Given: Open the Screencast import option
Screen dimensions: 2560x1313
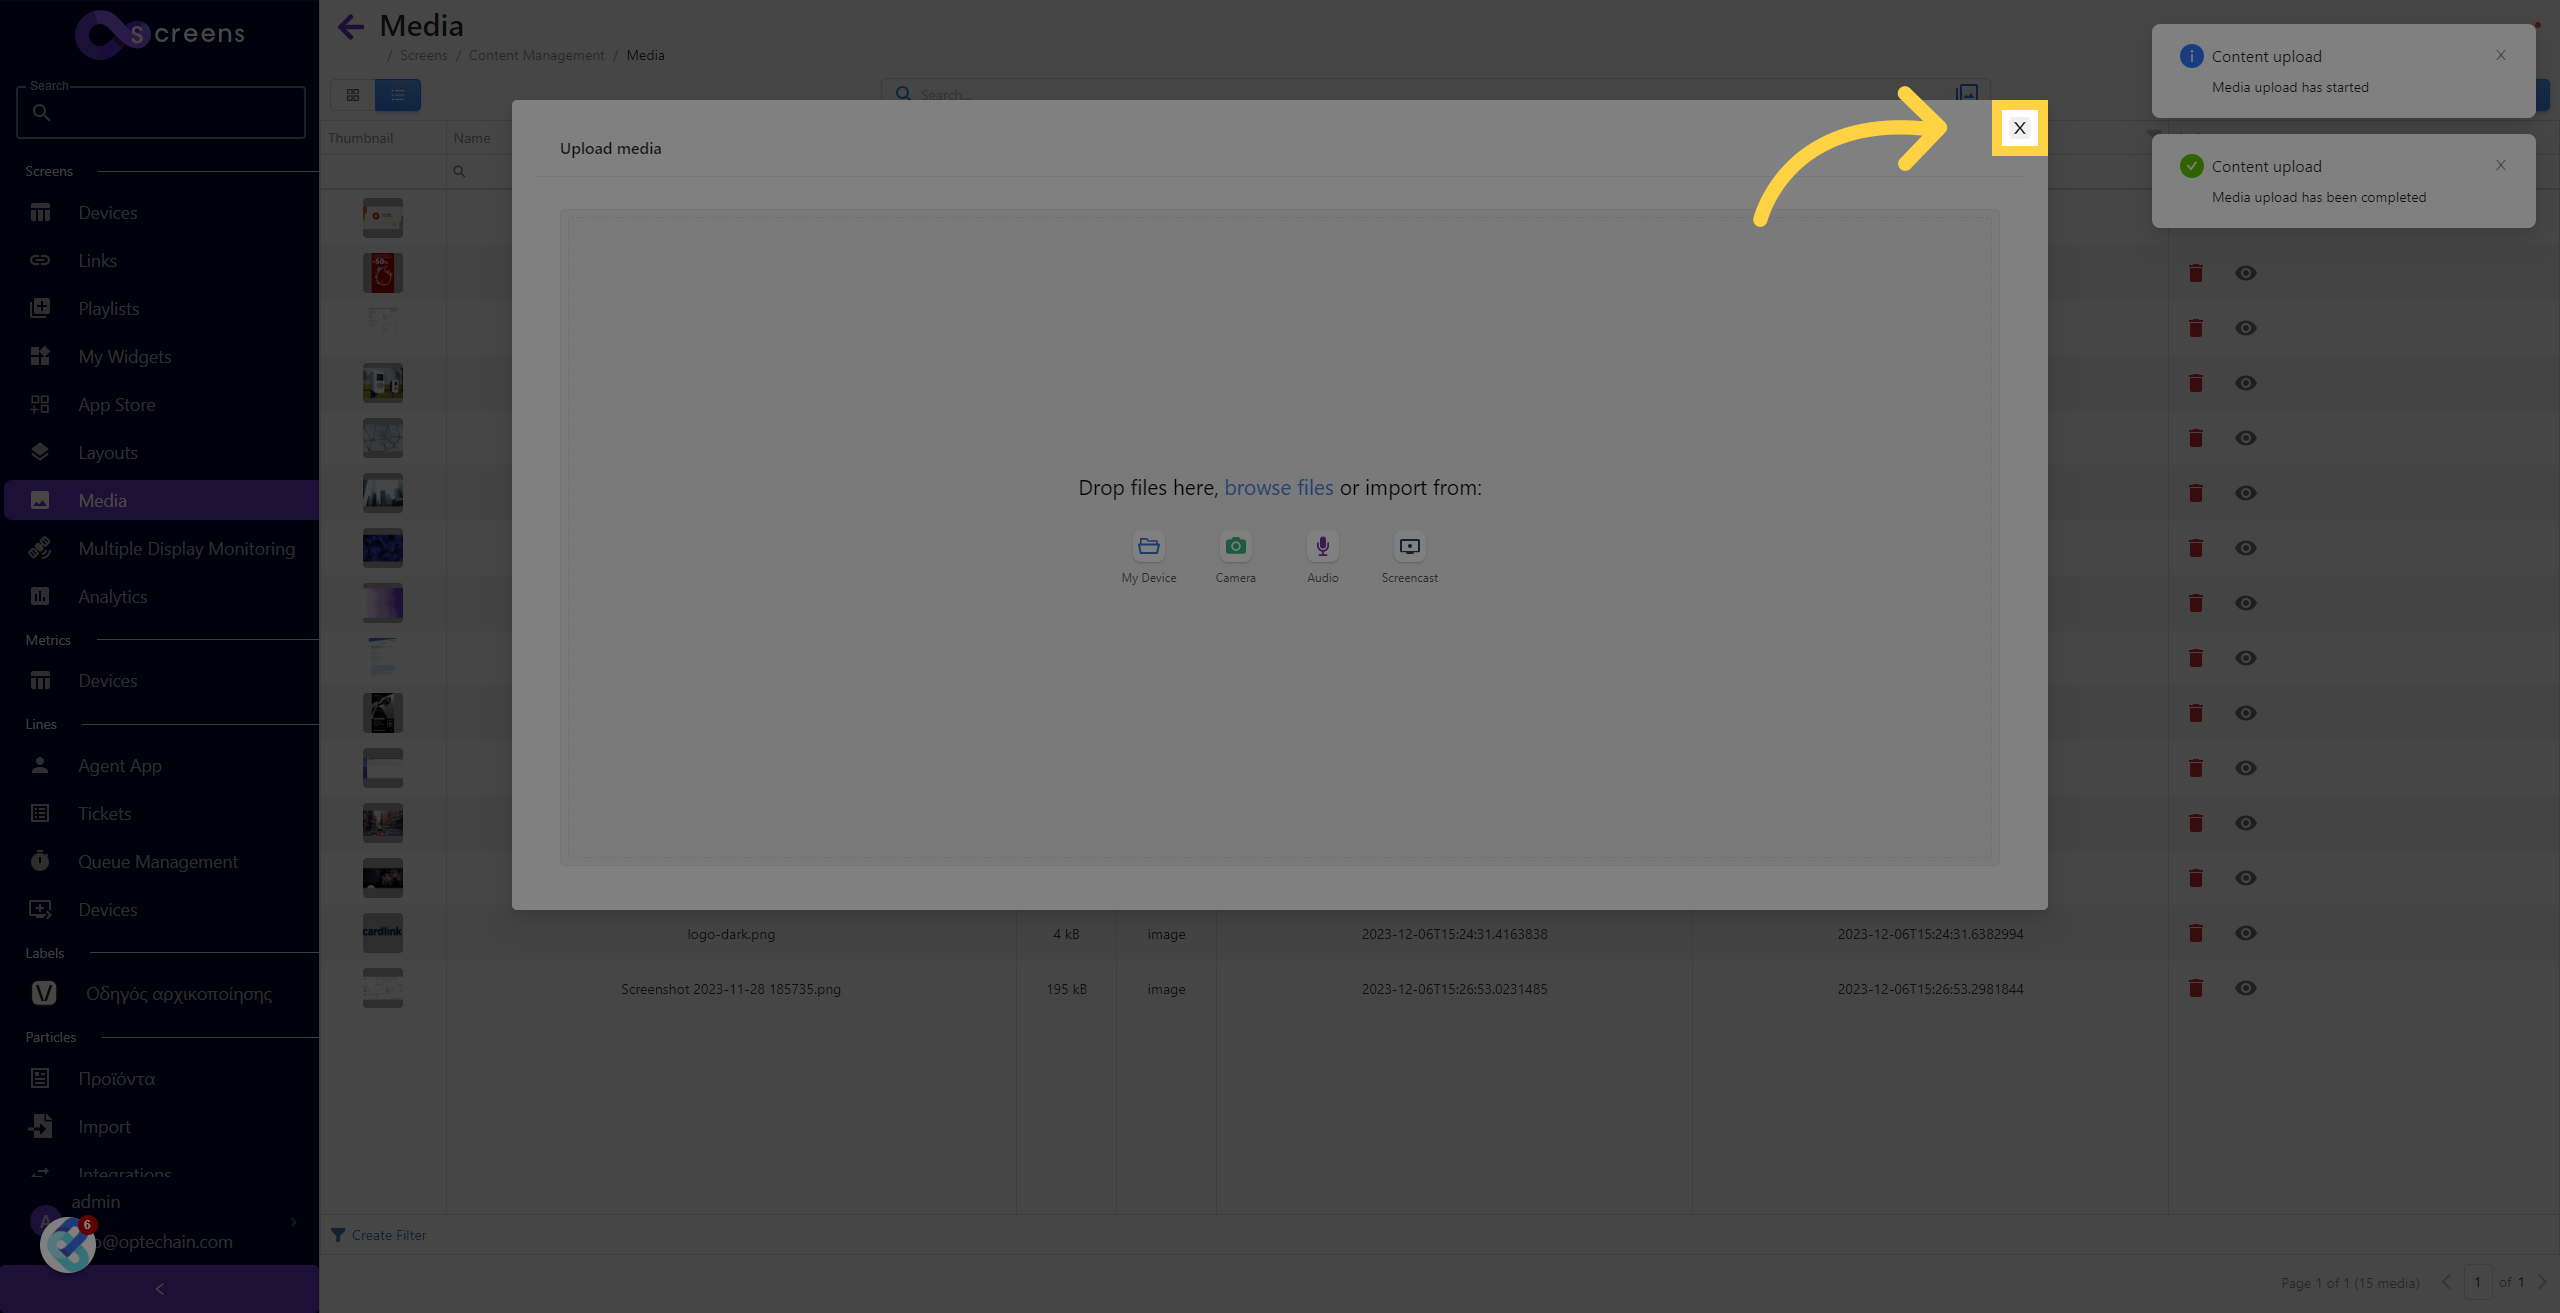Looking at the screenshot, I should [x=1409, y=547].
